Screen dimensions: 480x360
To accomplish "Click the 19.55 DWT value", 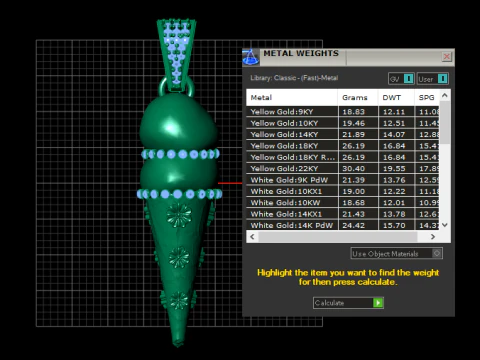I will pyautogui.click(x=394, y=169).
